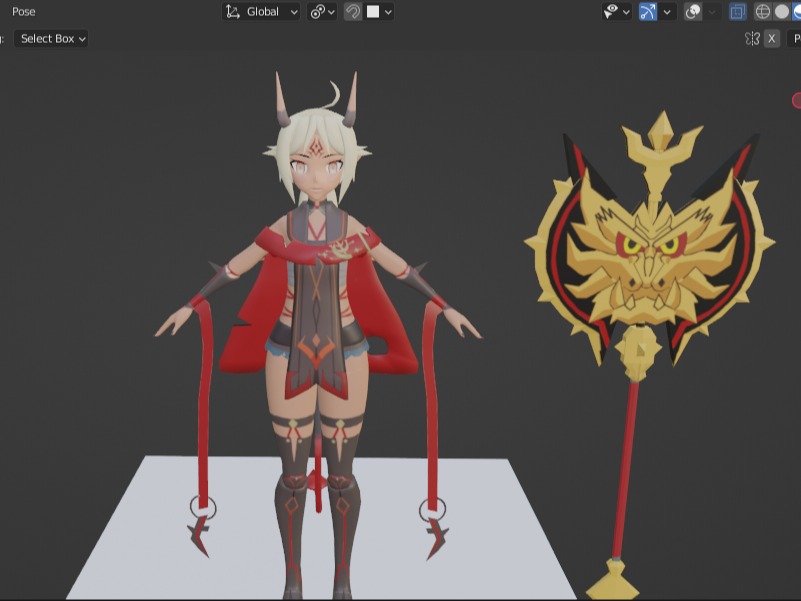Viewport: 801px width, 601px height.
Task: Toggle viewport overlays
Action: [x=693, y=12]
